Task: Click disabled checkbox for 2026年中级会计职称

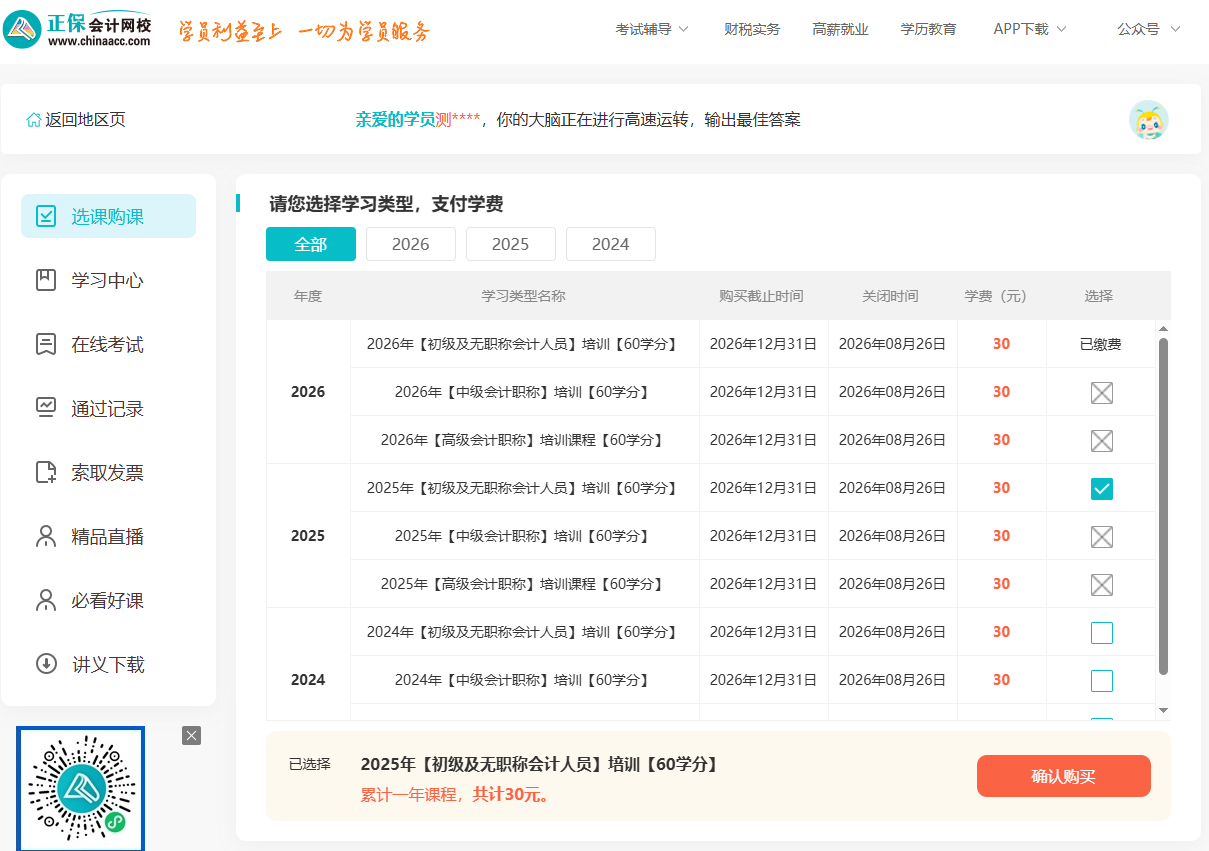Action: pyautogui.click(x=1102, y=392)
